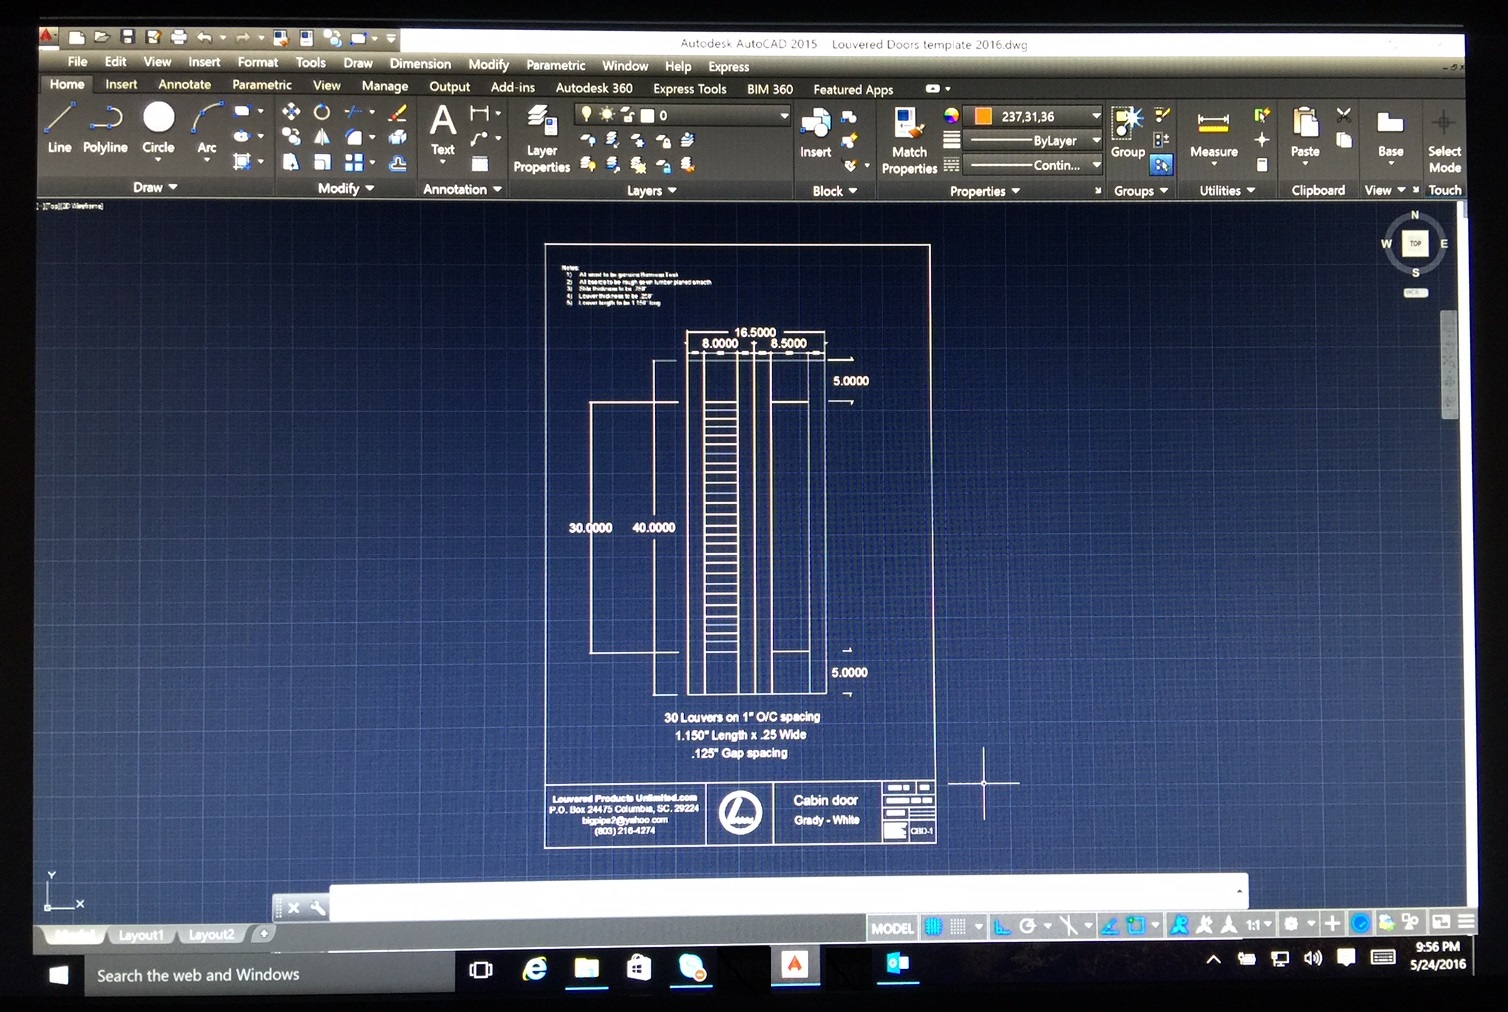Screen dimensions: 1508x1012
Task: Click the Linear Dimension icon
Action: [x=480, y=112]
